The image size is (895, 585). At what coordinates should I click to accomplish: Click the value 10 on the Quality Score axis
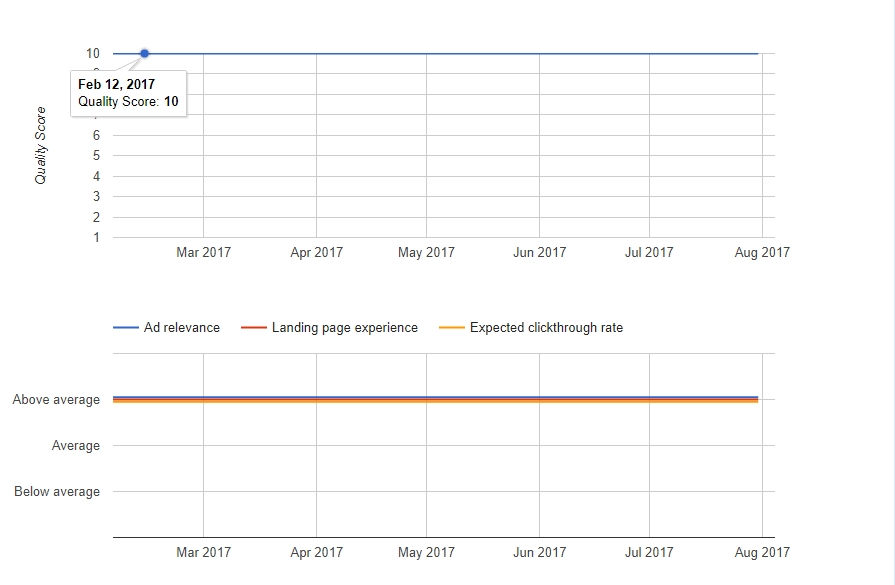[93, 53]
